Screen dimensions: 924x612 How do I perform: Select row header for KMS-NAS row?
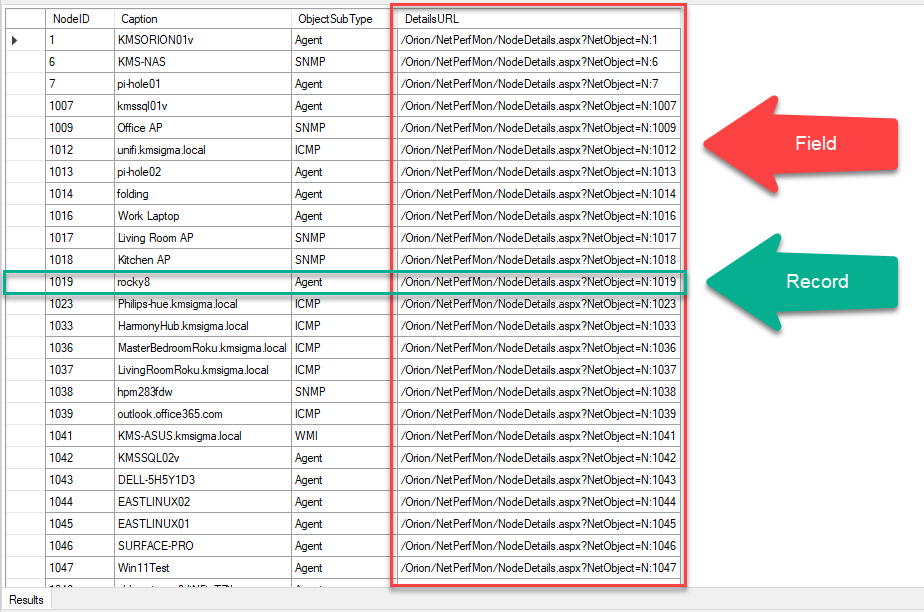click(x=26, y=62)
